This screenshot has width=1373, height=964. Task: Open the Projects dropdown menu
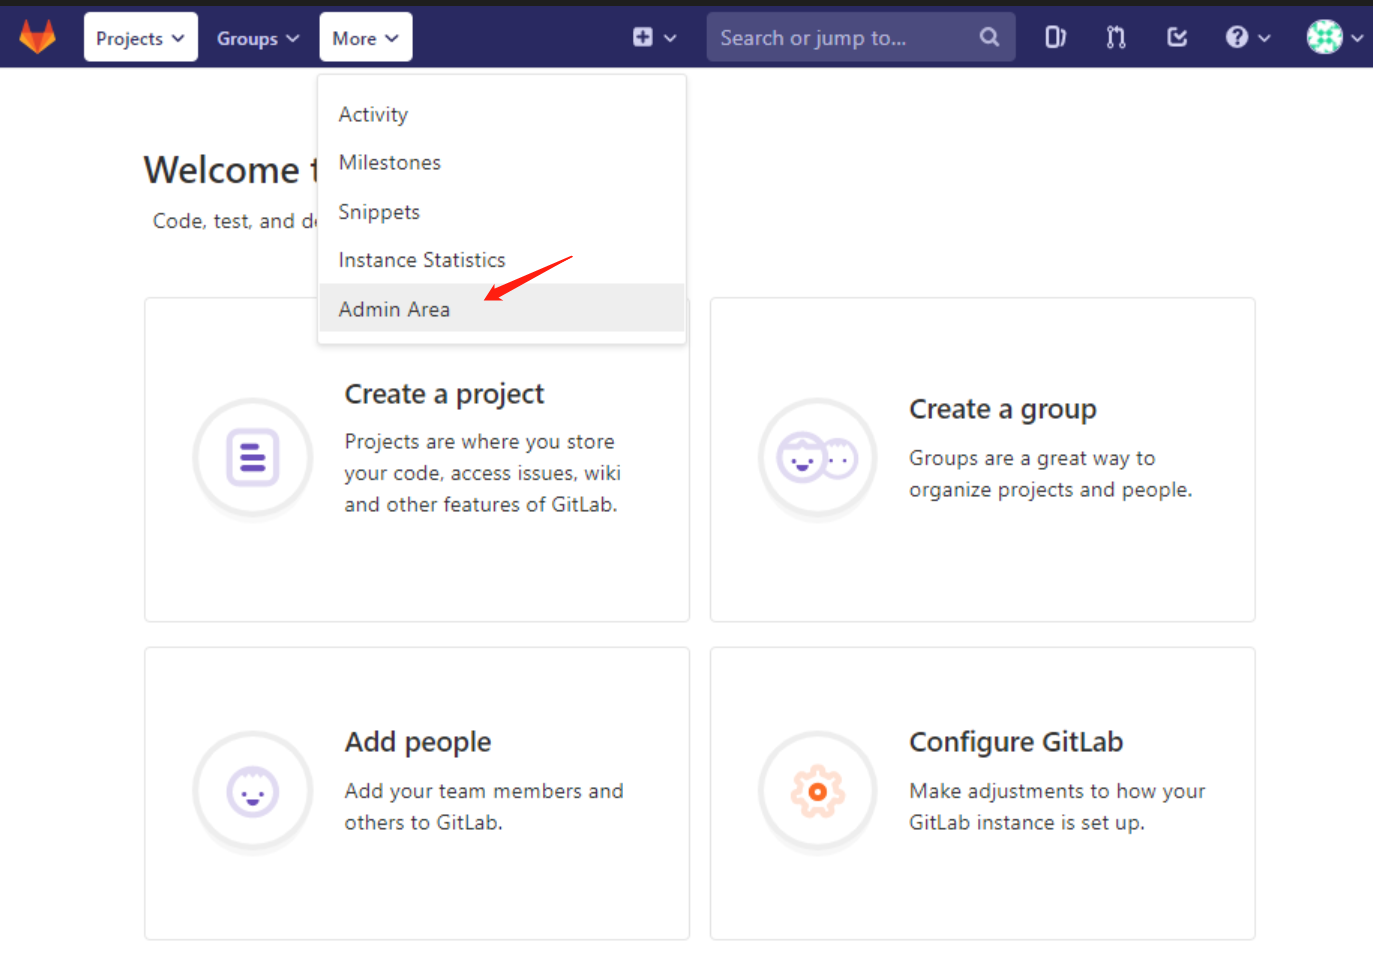[x=141, y=38]
